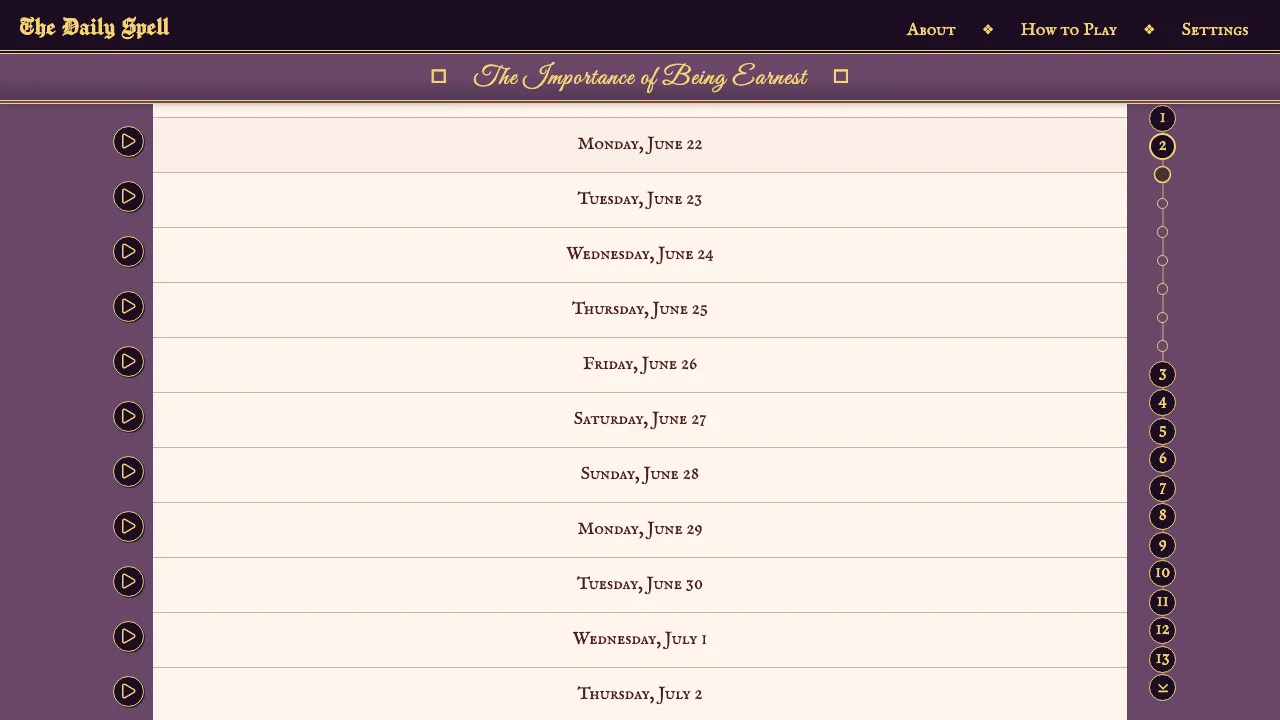Jump to chapter 10 marker
1280x720 pixels.
click(1162, 574)
